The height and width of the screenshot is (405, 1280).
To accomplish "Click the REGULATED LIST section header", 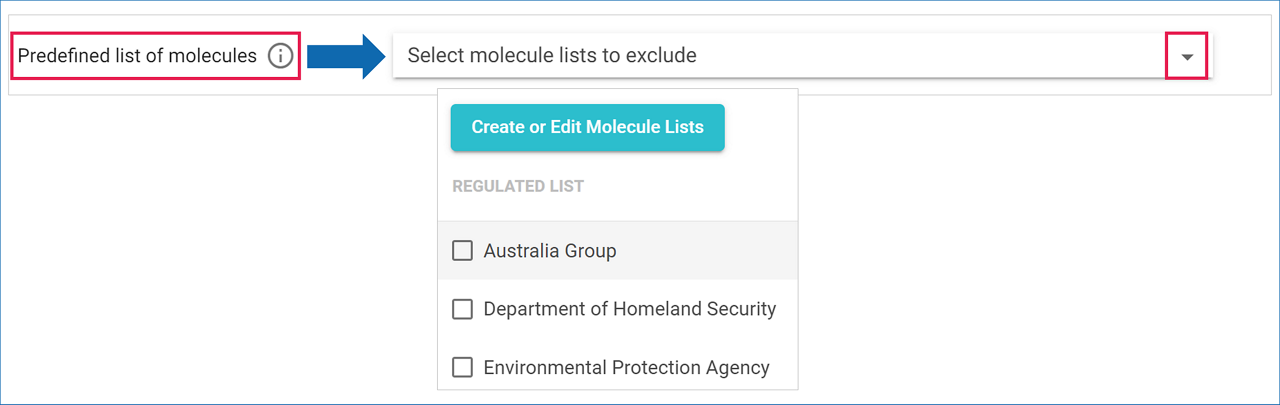I will coord(518,186).
